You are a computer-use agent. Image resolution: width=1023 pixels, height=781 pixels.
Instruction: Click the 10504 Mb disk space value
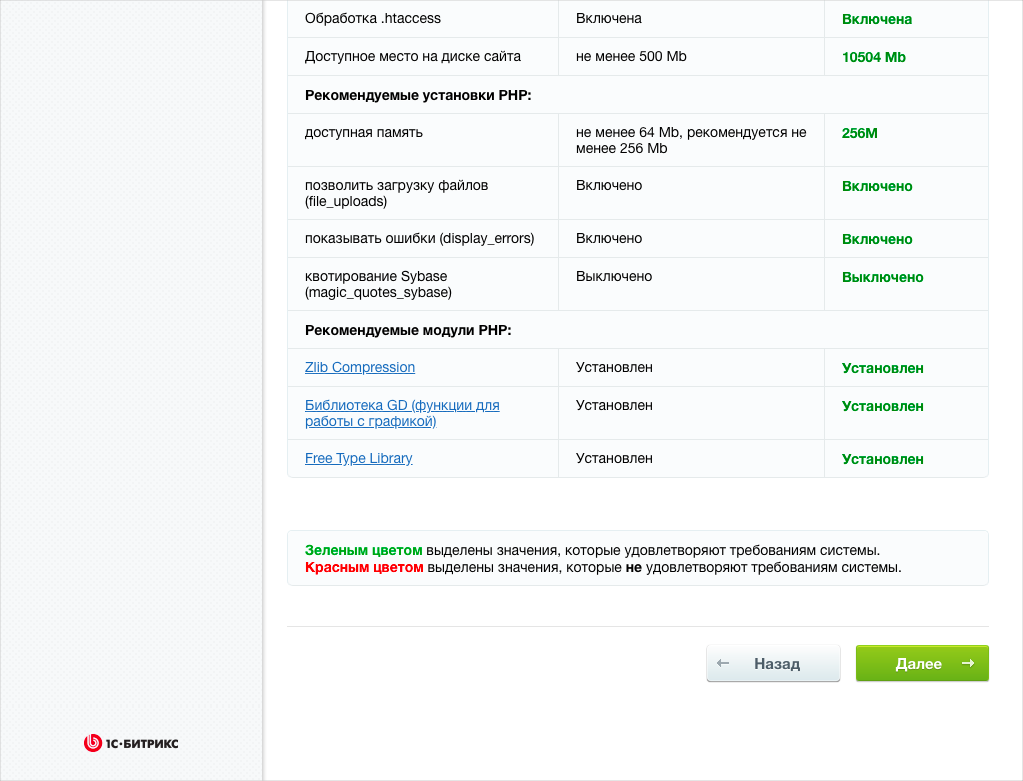(873, 57)
